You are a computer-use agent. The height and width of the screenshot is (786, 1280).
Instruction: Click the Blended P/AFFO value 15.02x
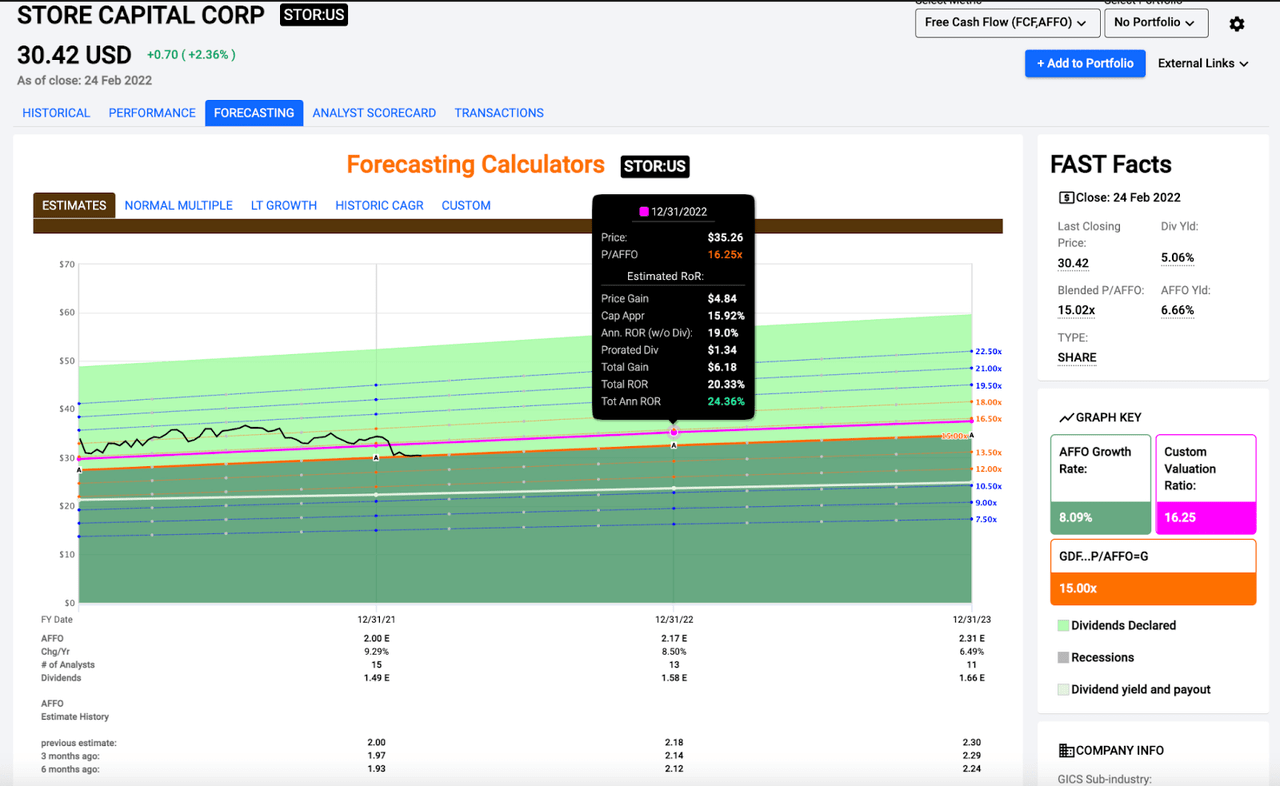click(x=1076, y=310)
